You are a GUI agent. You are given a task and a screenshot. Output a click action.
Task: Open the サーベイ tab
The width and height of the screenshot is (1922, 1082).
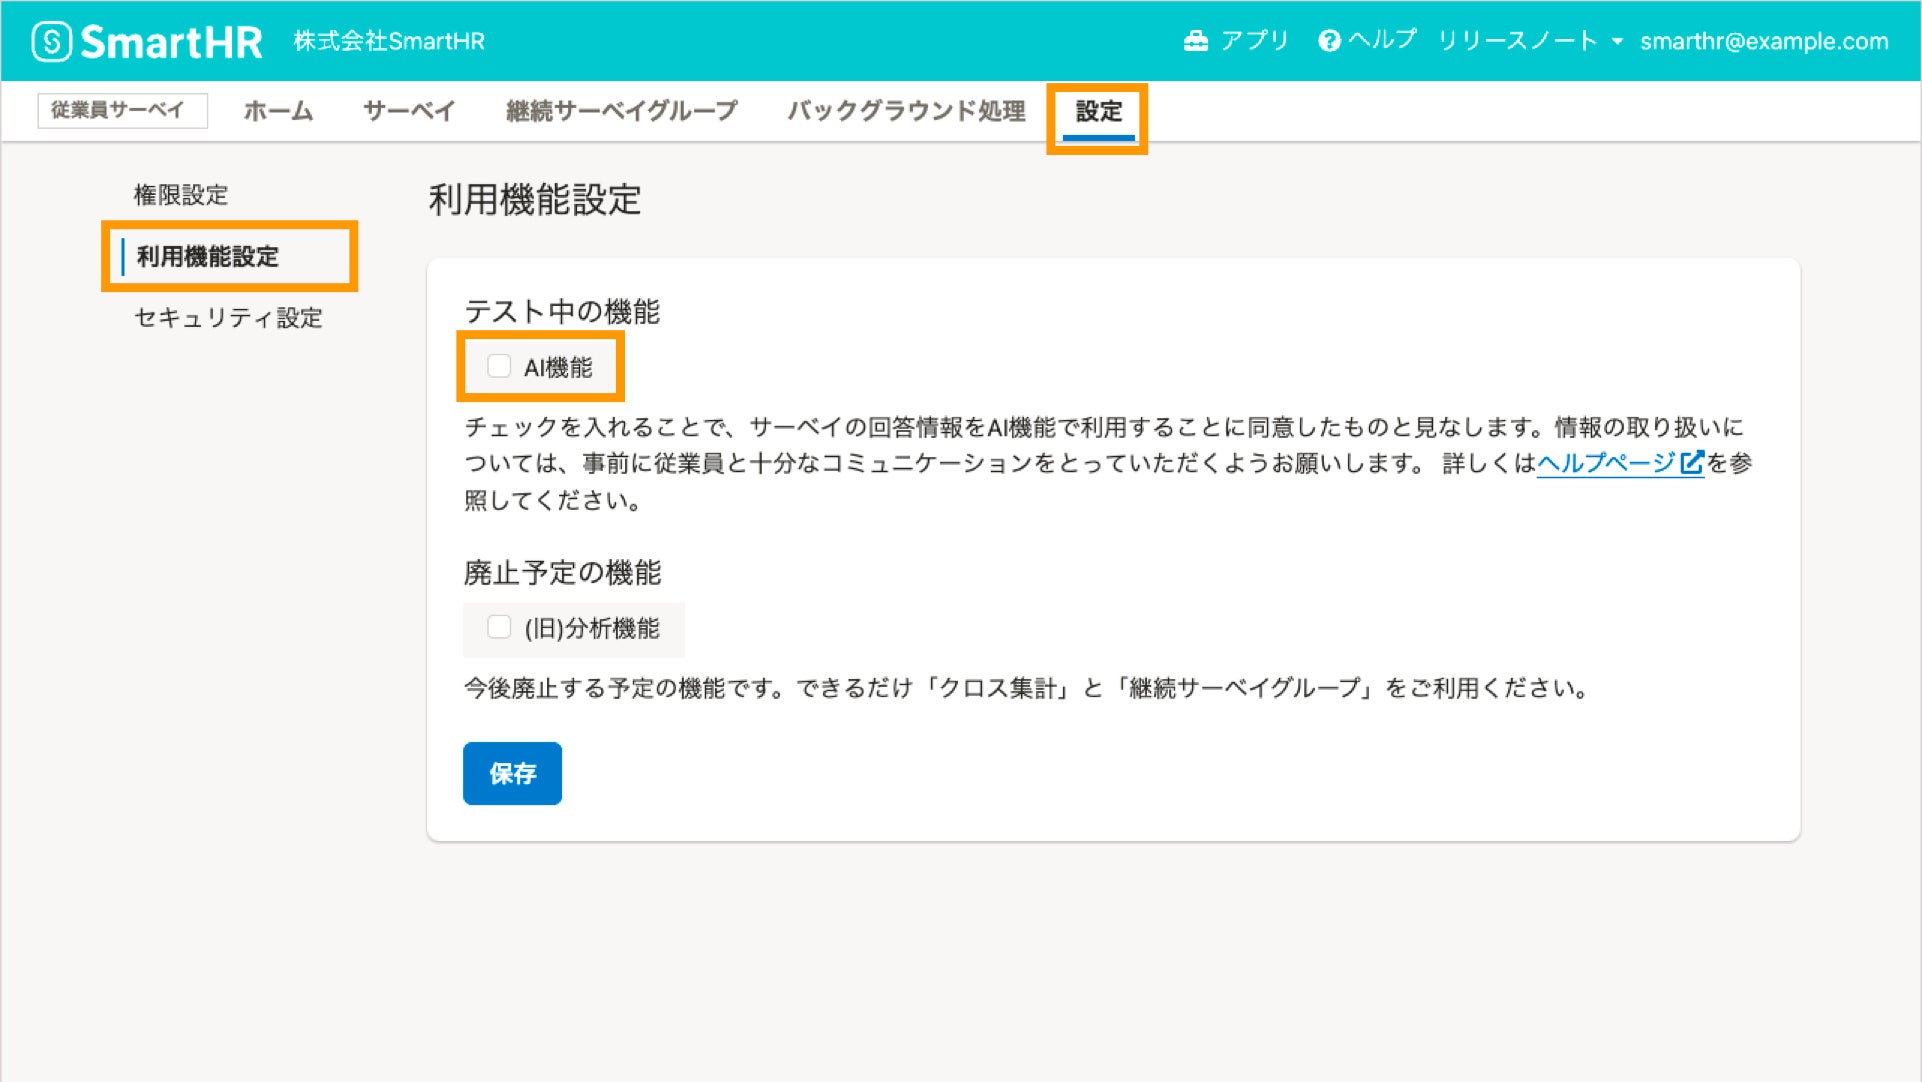pos(409,111)
